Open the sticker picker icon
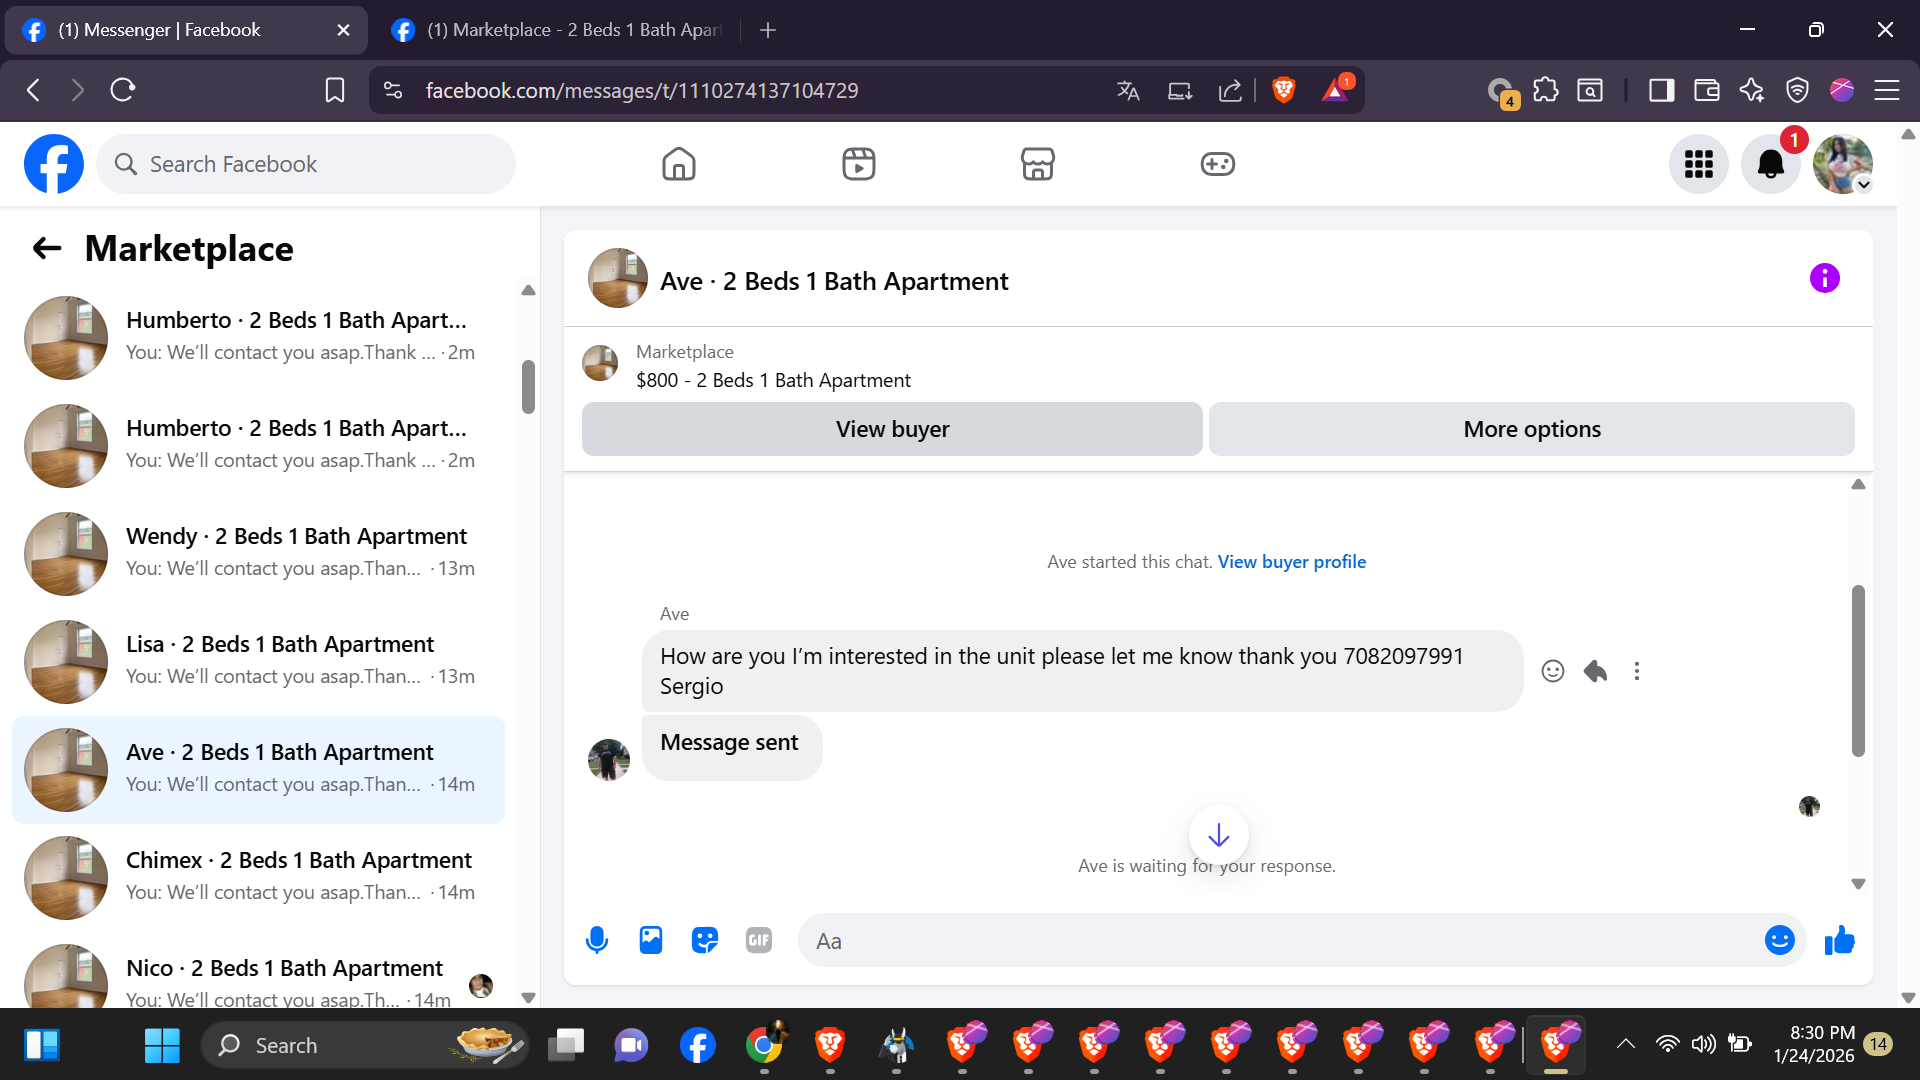1920x1080 pixels. (705, 940)
